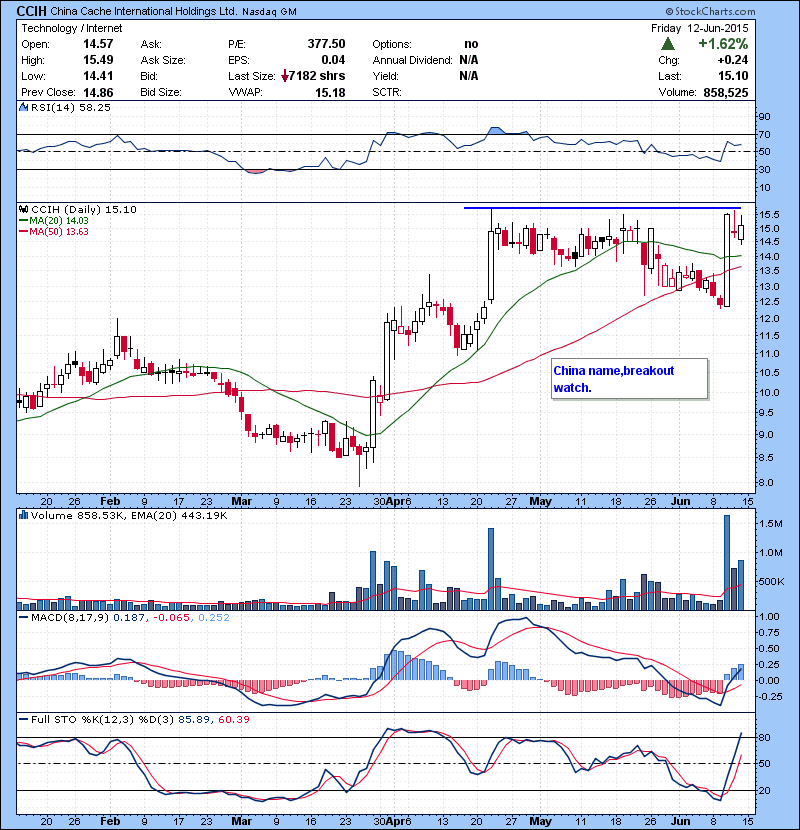
Task: Click the 500K volume axis label
Action: pyautogui.click(x=770, y=582)
